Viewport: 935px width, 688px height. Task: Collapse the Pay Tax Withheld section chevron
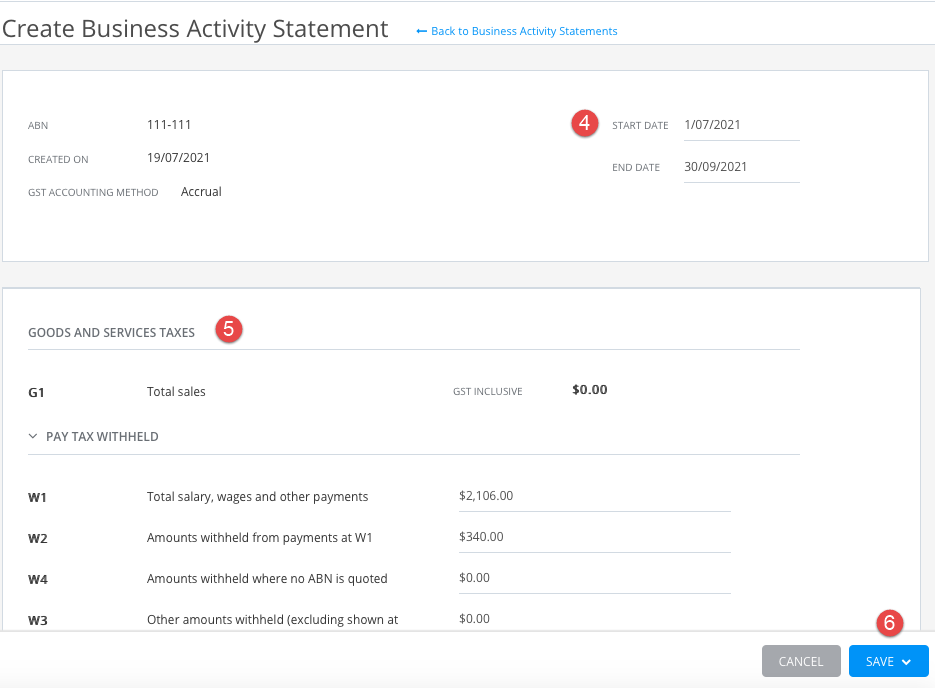(33, 437)
